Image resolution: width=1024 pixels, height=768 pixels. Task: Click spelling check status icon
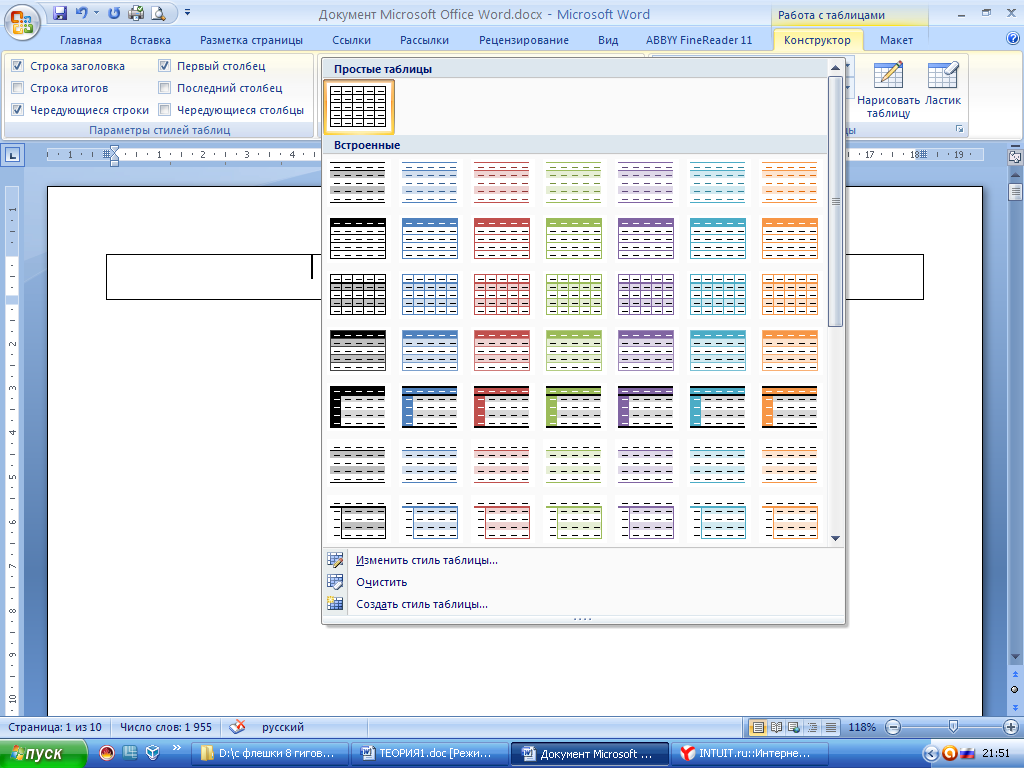point(238,727)
